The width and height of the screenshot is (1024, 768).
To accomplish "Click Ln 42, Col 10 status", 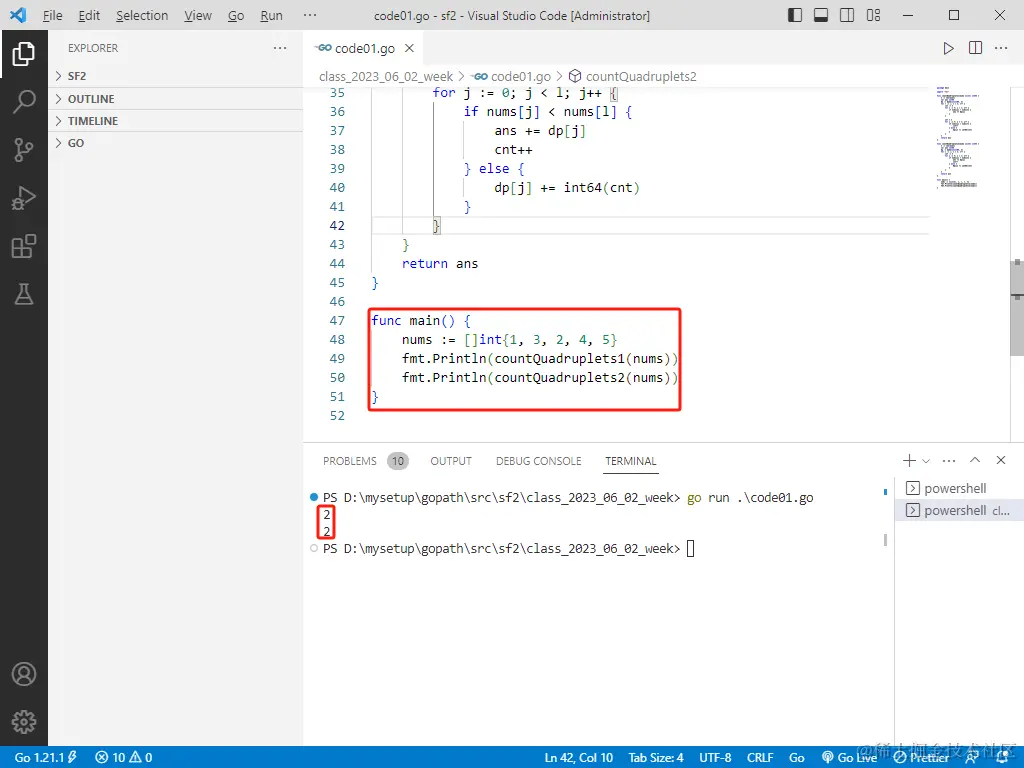I will click(579, 758).
